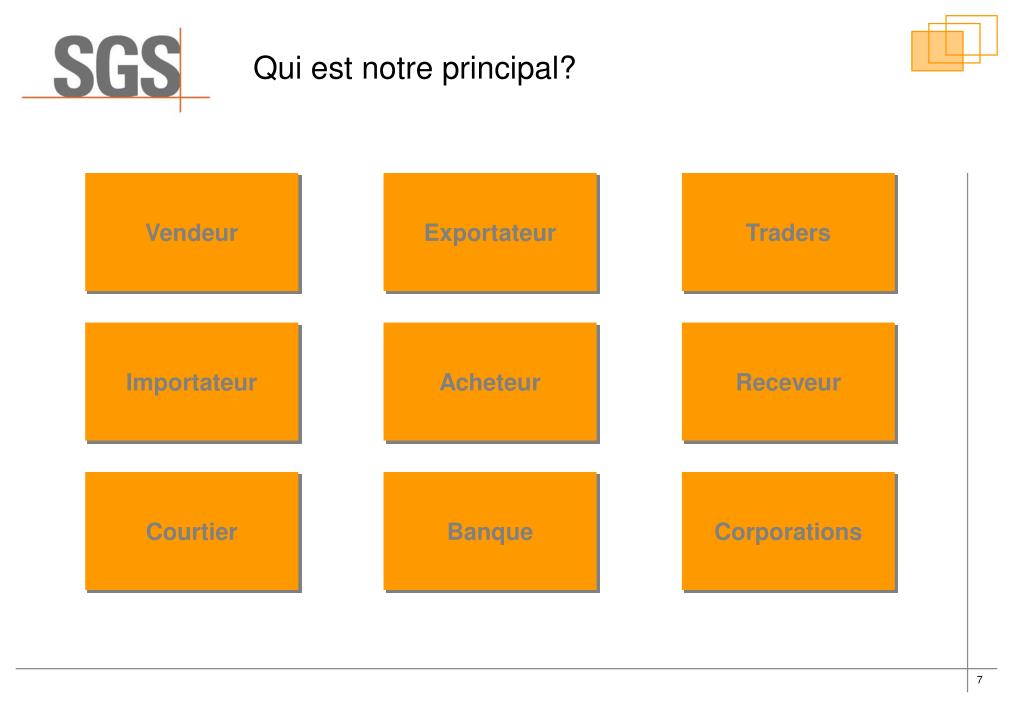Select the Exportateur box

(491, 233)
